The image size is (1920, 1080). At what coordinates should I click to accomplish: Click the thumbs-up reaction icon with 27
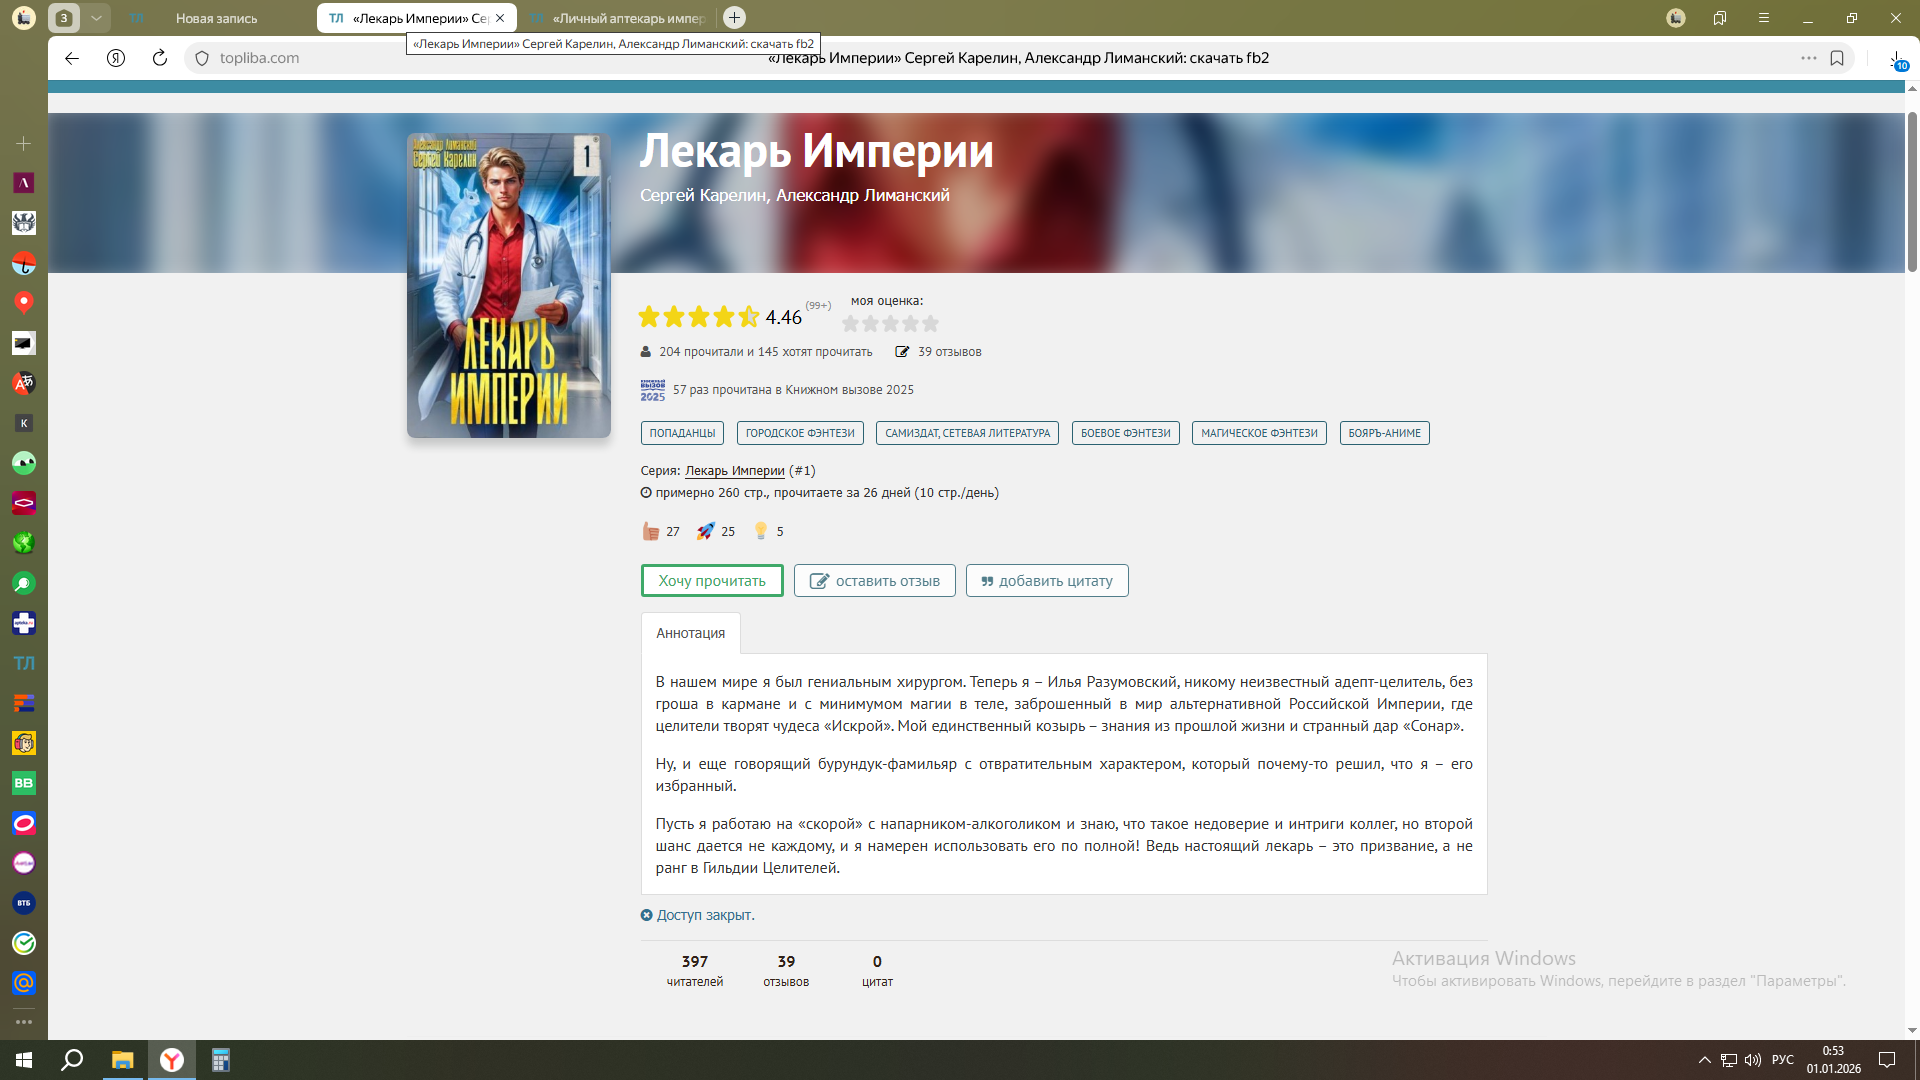[x=651, y=531]
